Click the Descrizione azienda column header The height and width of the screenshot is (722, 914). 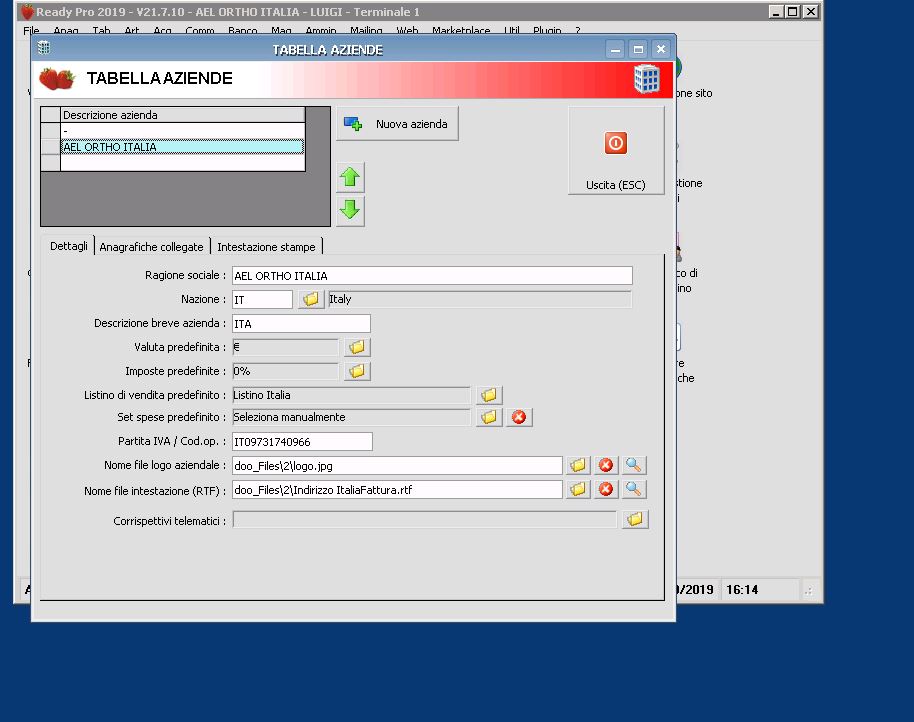(182, 115)
